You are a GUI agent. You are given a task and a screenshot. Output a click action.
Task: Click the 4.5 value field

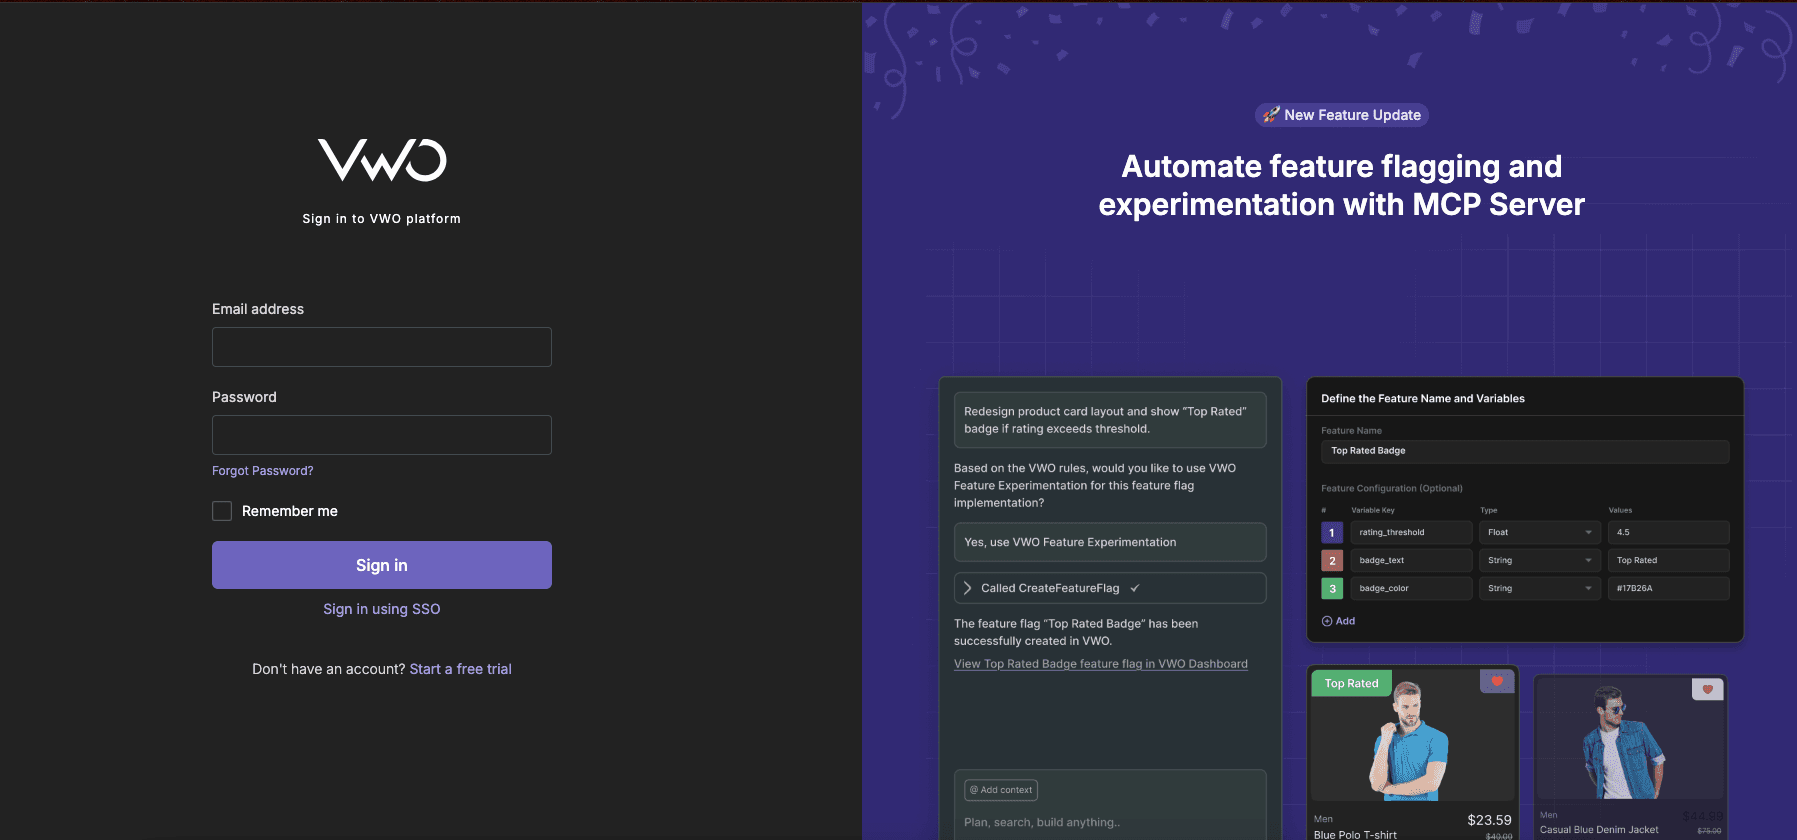(1669, 532)
